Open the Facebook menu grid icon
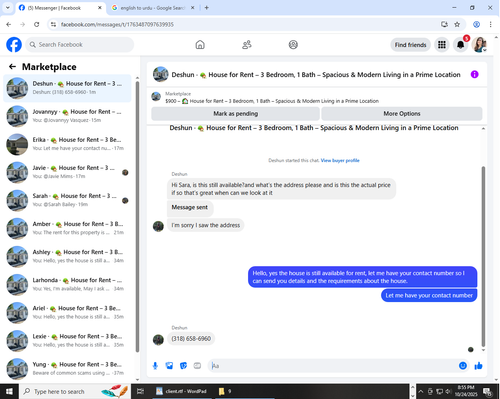The width and height of the screenshot is (500, 399). tap(442, 45)
